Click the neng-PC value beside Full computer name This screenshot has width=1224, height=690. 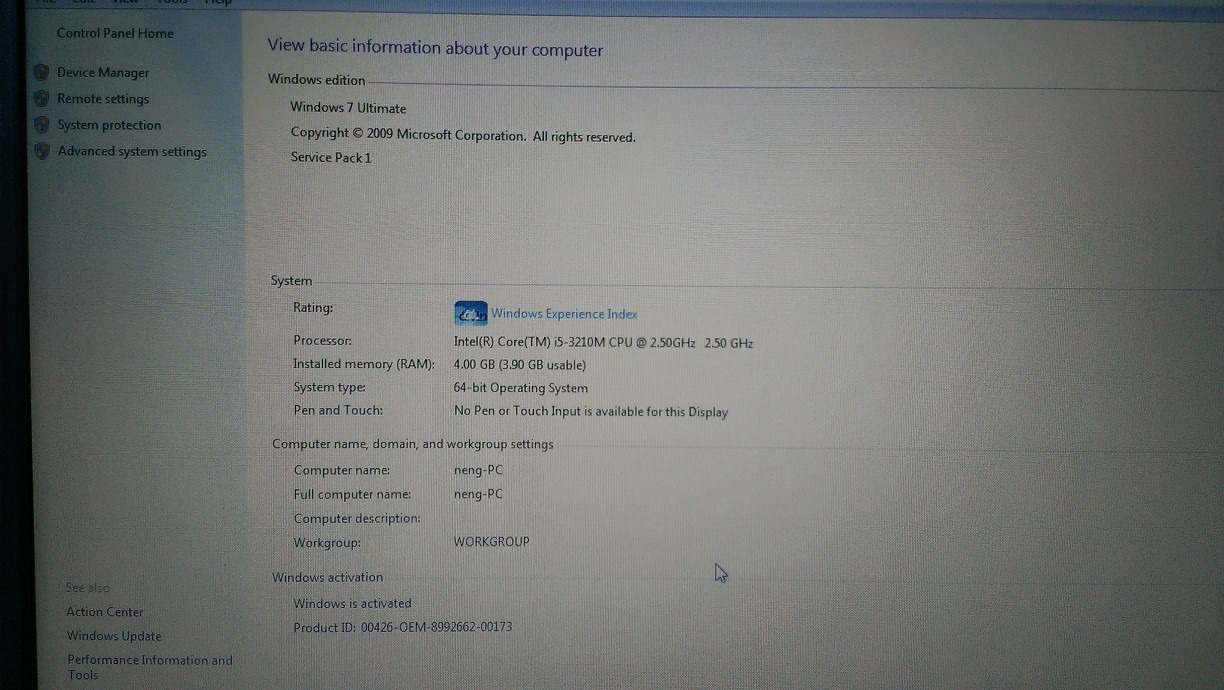(x=478, y=494)
